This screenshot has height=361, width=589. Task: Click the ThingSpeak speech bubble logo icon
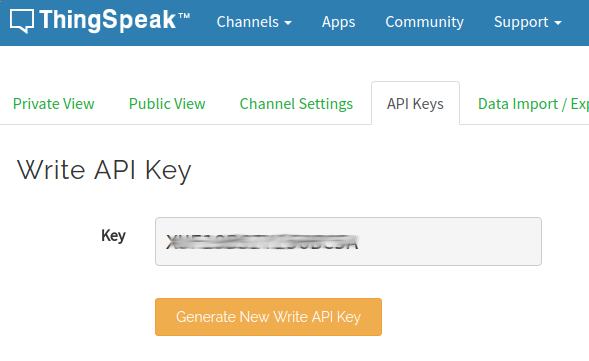click(22, 21)
